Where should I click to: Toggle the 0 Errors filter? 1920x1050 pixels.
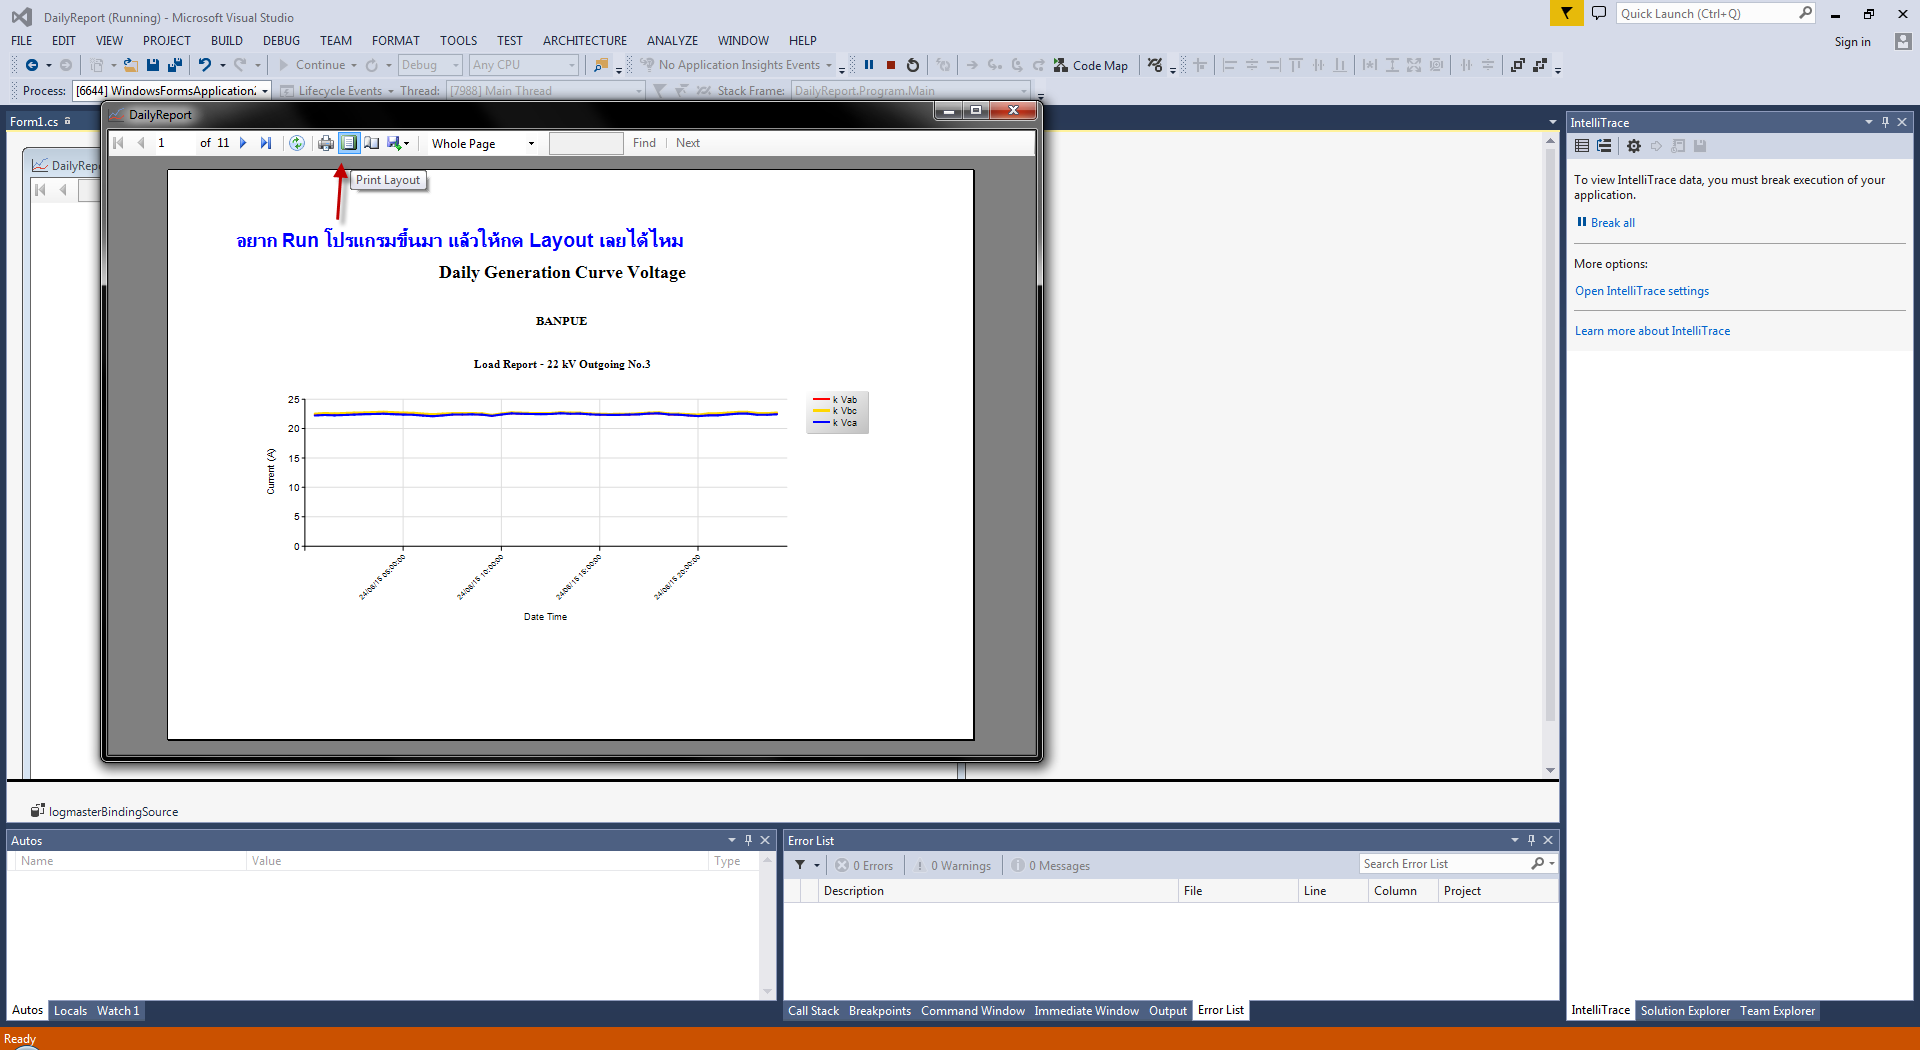pos(865,866)
